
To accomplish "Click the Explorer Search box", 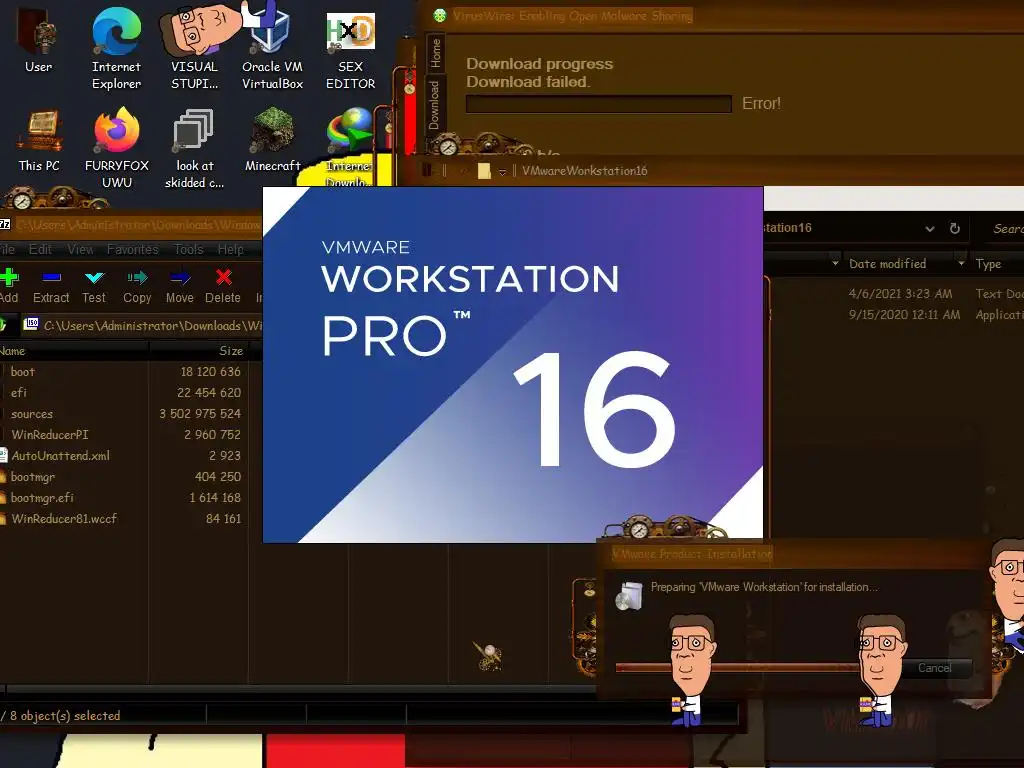I will (x=1000, y=229).
